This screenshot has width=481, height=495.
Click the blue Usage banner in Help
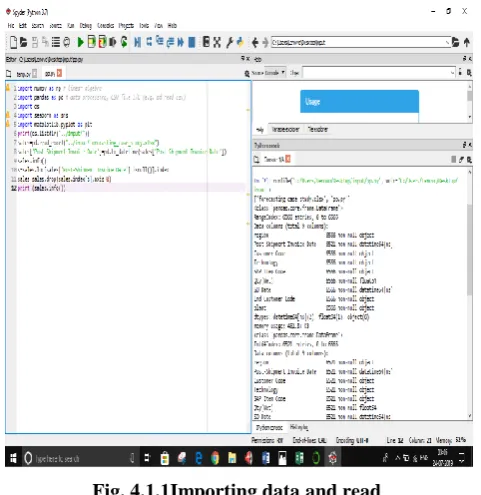click(x=359, y=101)
